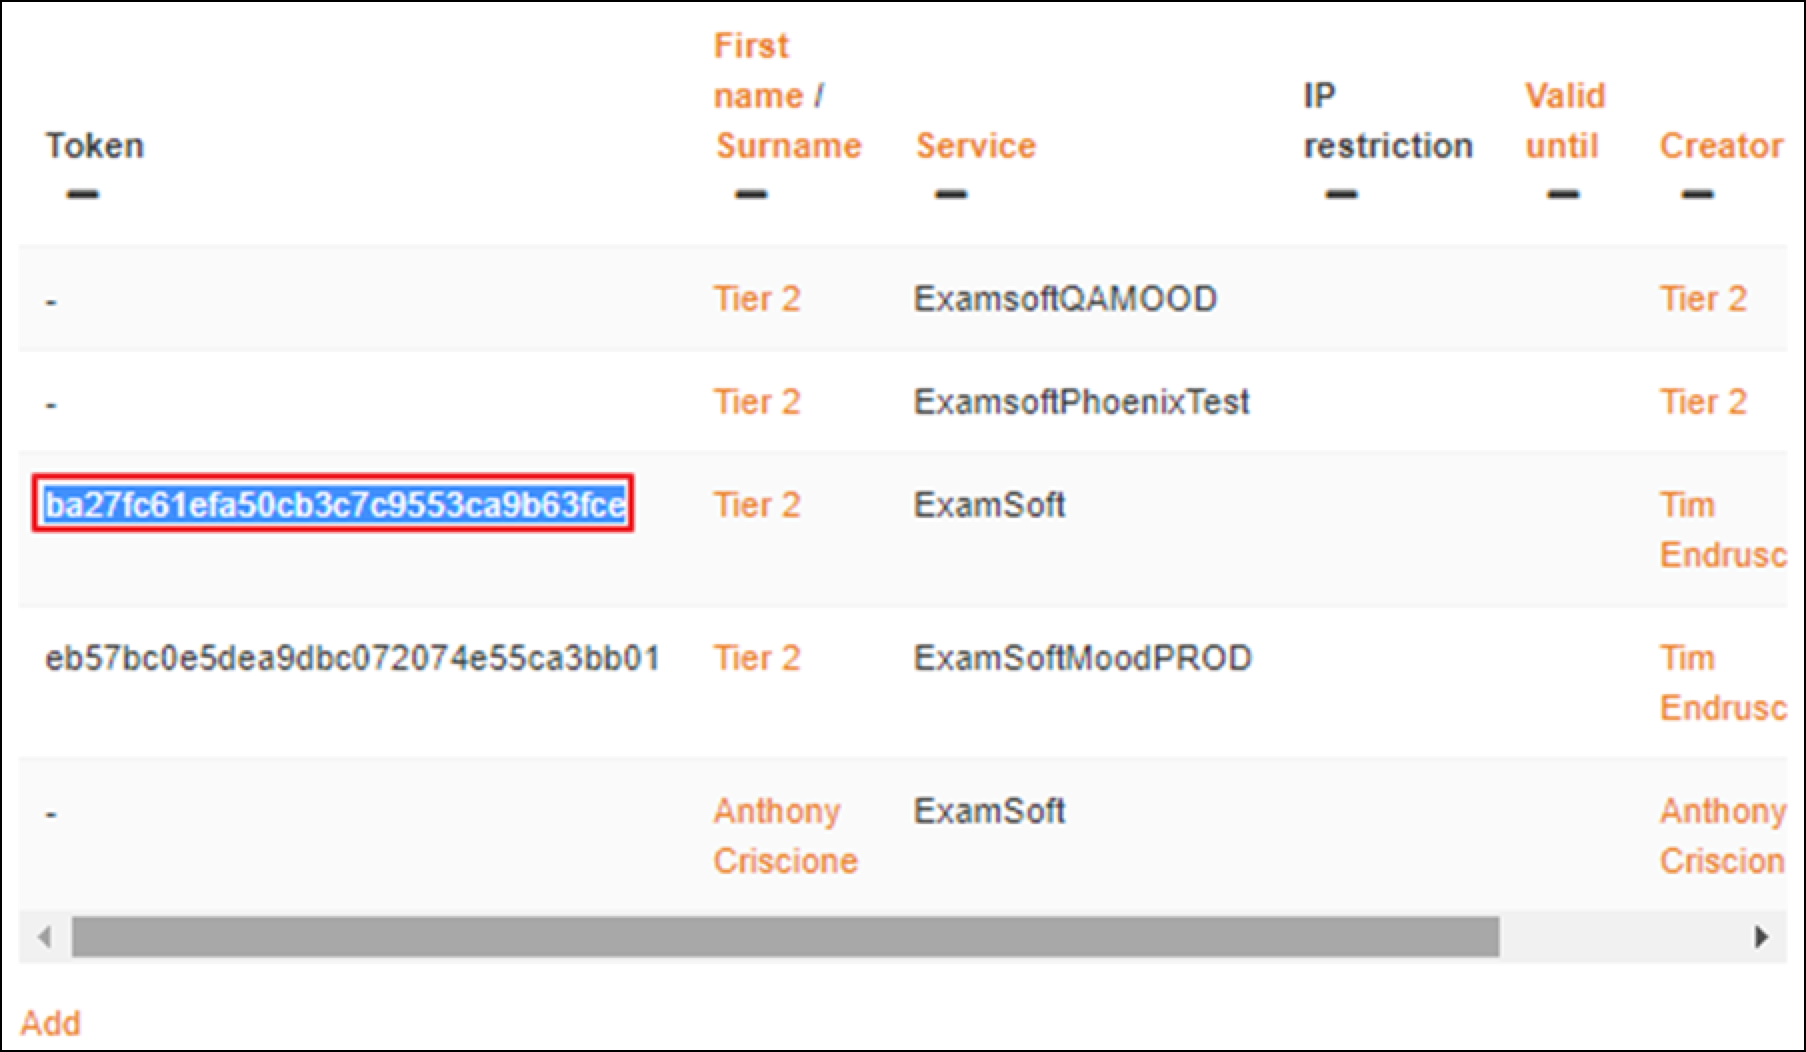Open user Tier 2 in ExamSoftMoodPROD row
The height and width of the screenshot is (1052, 1806).
coord(757,658)
